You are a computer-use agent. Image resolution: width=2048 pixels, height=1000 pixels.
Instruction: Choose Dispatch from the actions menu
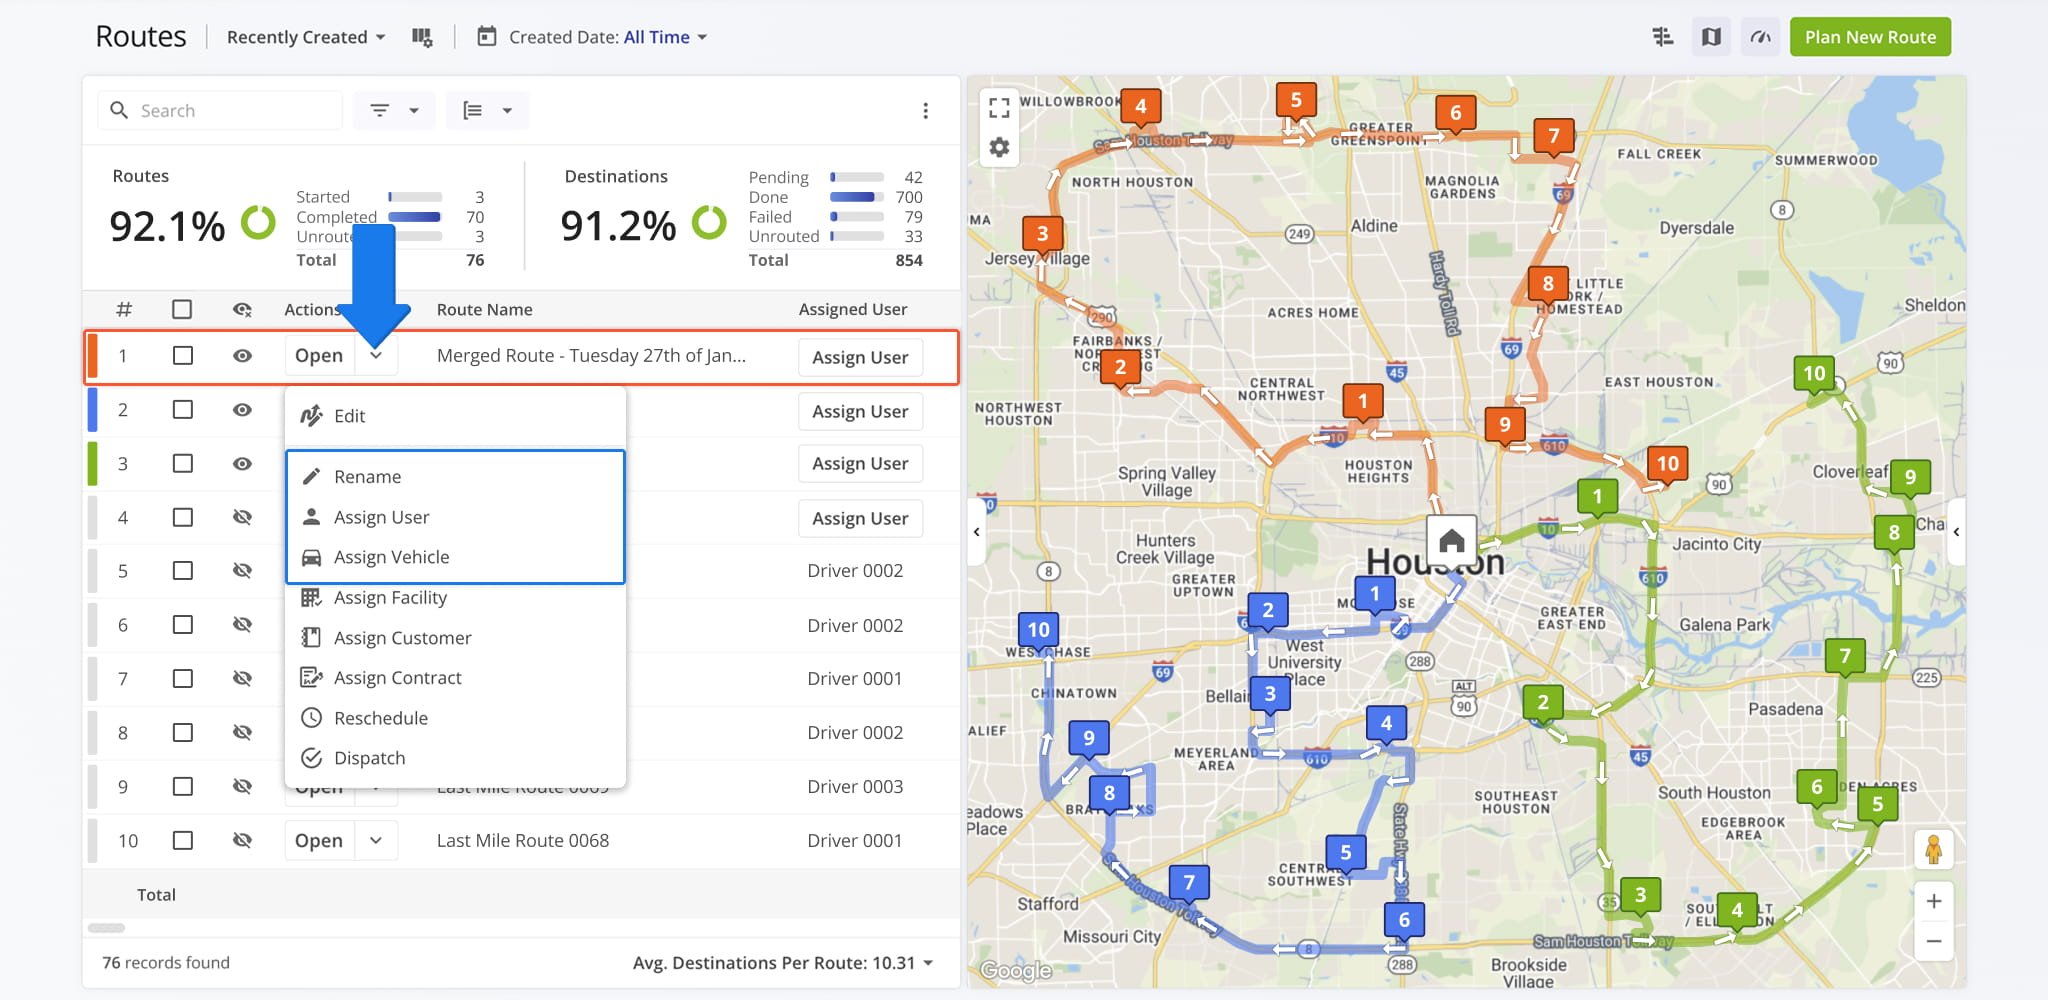click(370, 758)
